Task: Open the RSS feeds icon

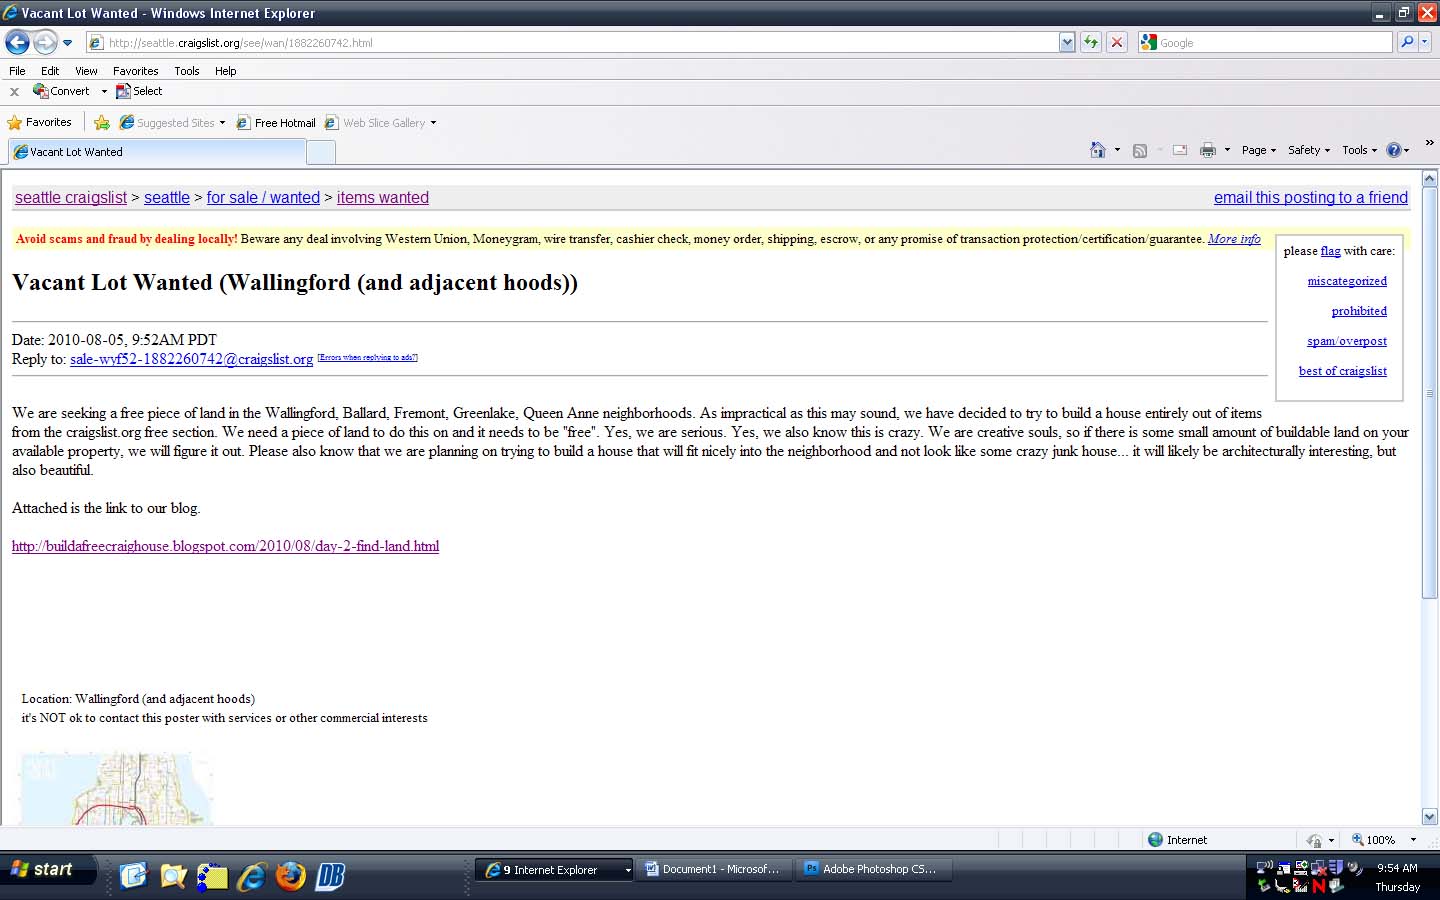Action: coord(1140,148)
